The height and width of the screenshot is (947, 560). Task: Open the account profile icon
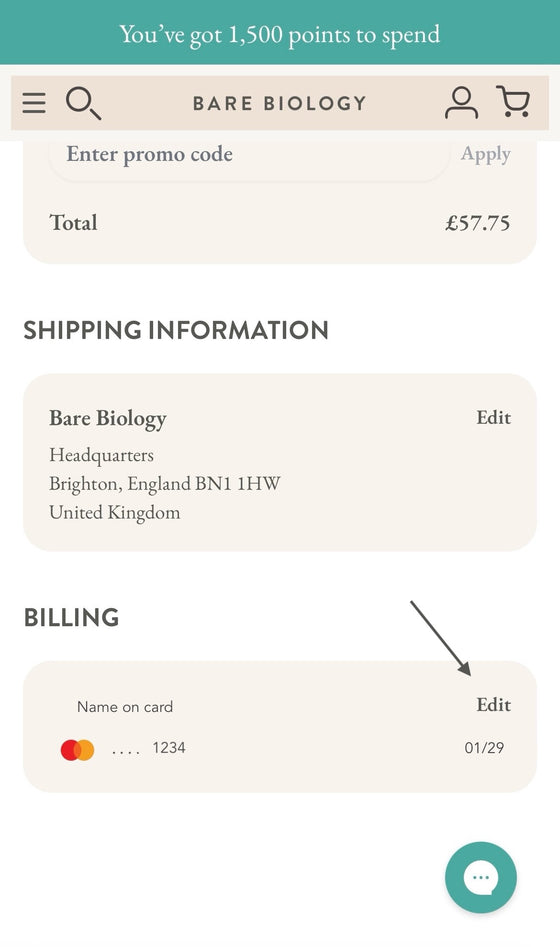pos(462,103)
